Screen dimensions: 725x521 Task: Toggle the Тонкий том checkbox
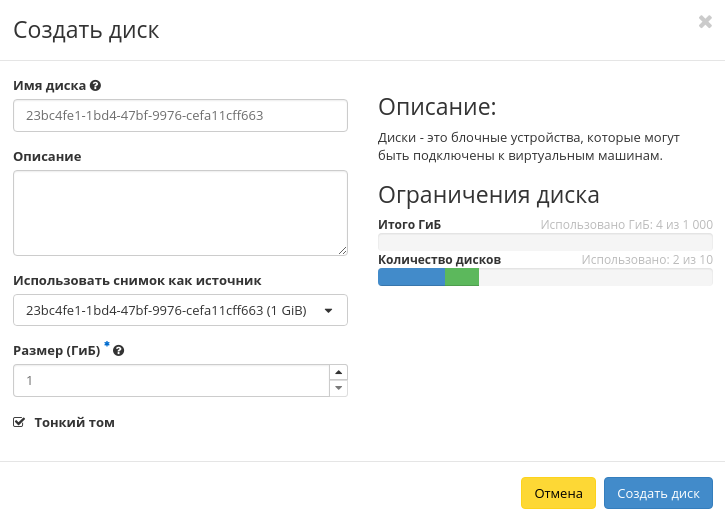coord(19,422)
